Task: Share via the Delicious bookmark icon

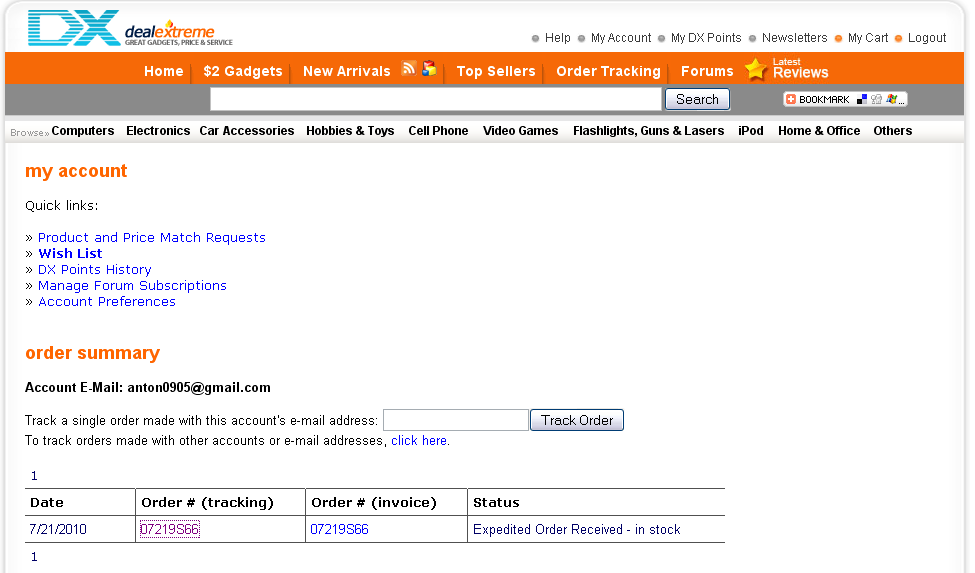Action: (862, 99)
